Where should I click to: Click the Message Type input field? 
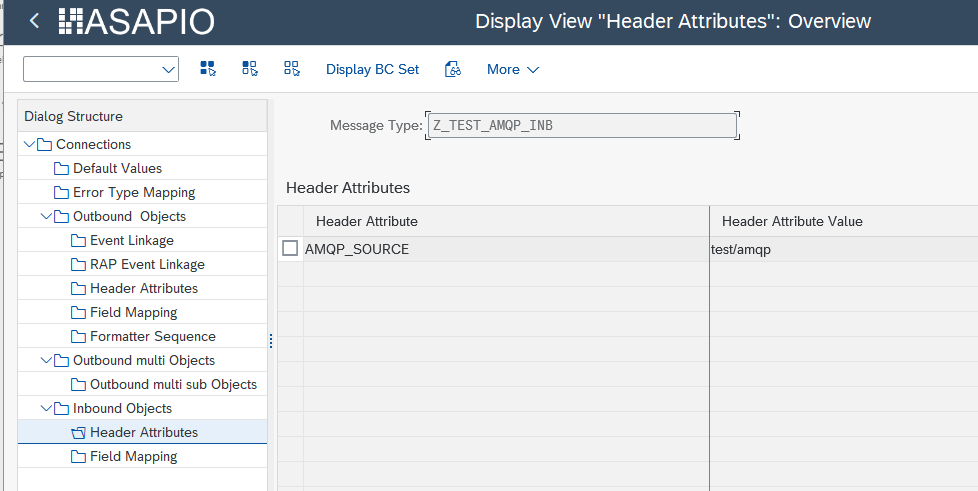tap(582, 125)
